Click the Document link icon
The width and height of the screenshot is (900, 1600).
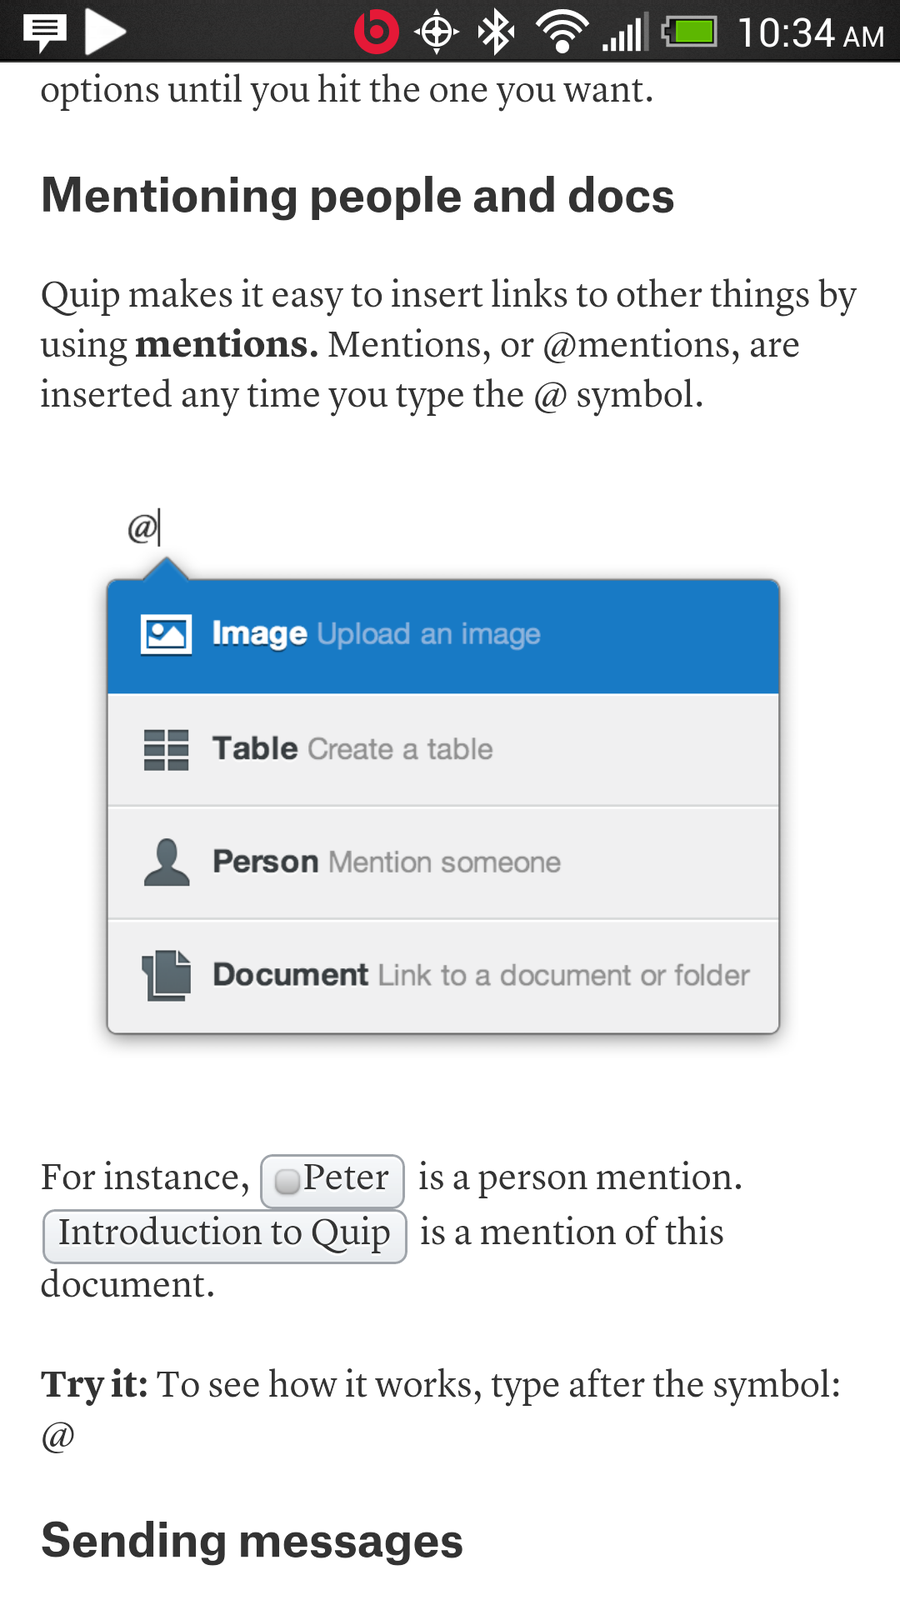pos(166,975)
